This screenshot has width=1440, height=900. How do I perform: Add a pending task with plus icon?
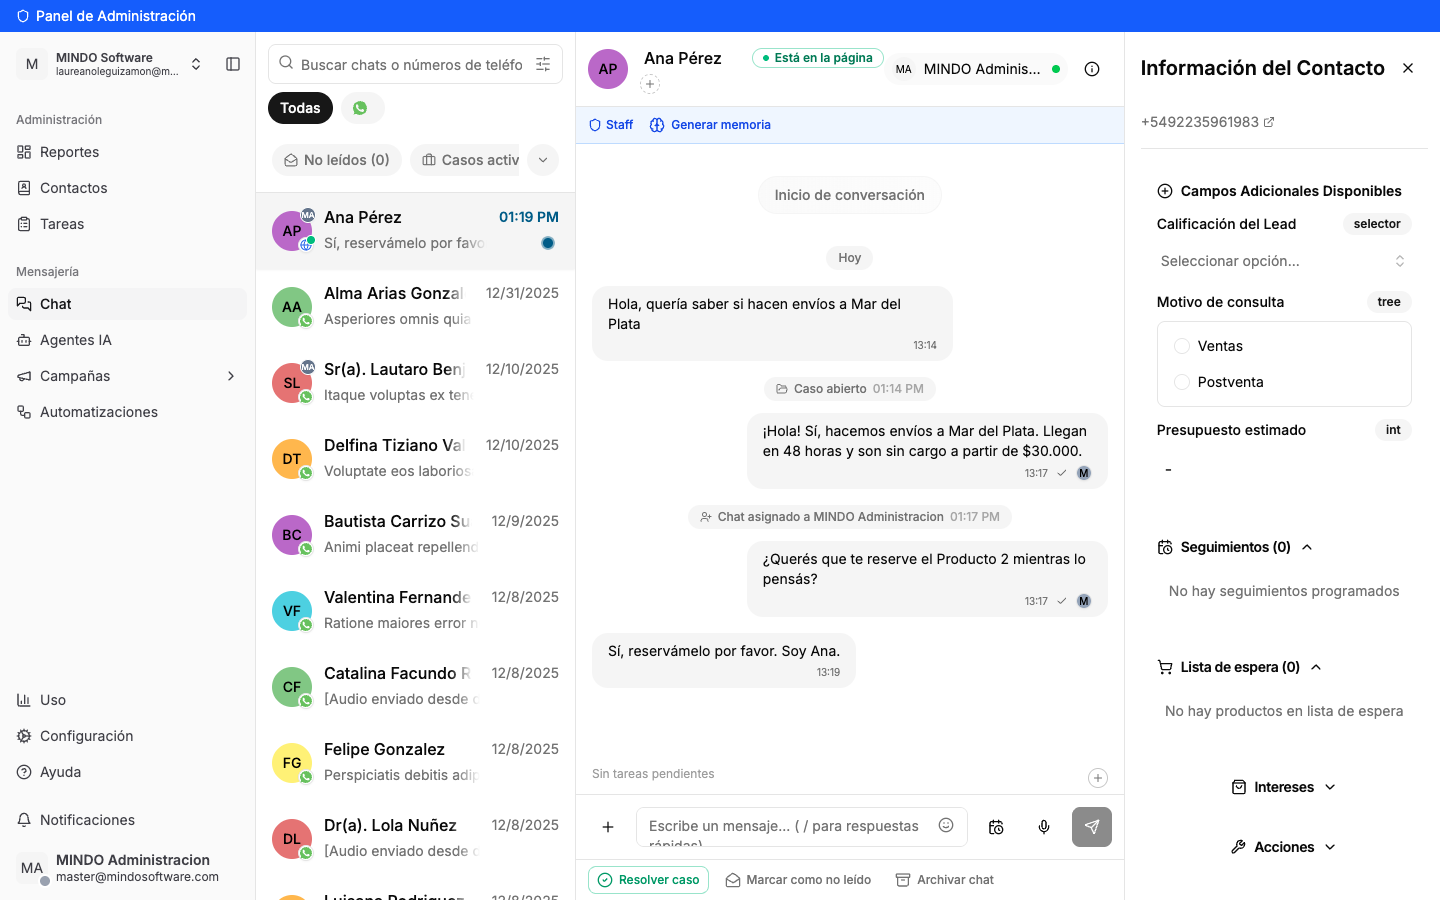point(1098,778)
